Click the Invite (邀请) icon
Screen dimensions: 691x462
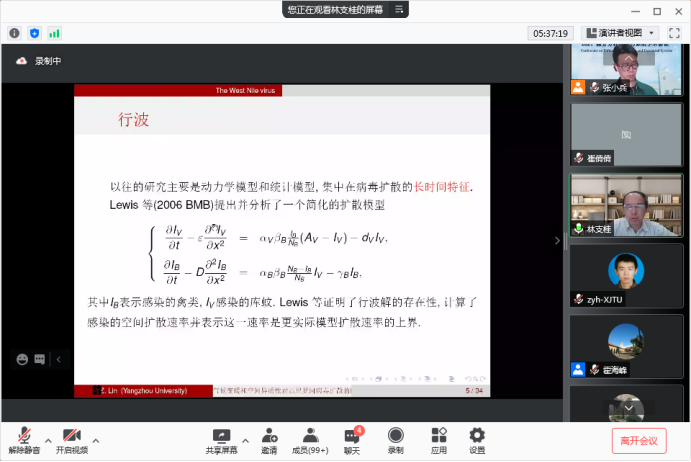click(x=269, y=440)
